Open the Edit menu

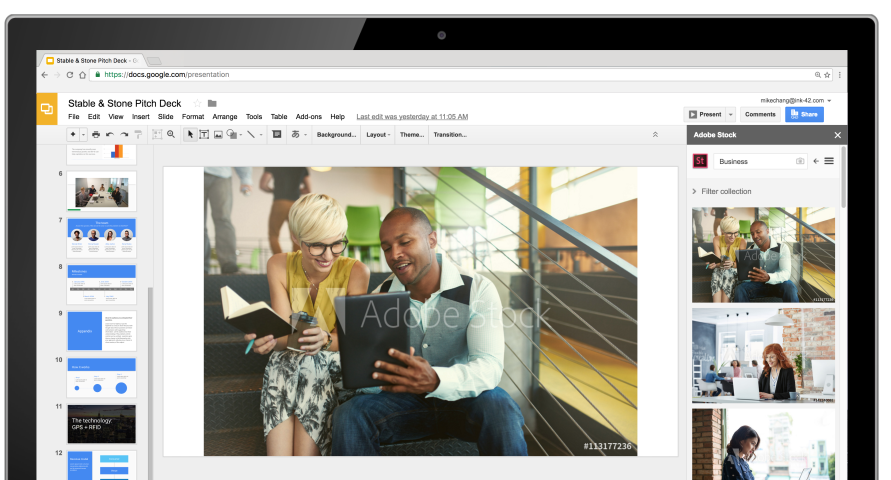[x=94, y=116]
